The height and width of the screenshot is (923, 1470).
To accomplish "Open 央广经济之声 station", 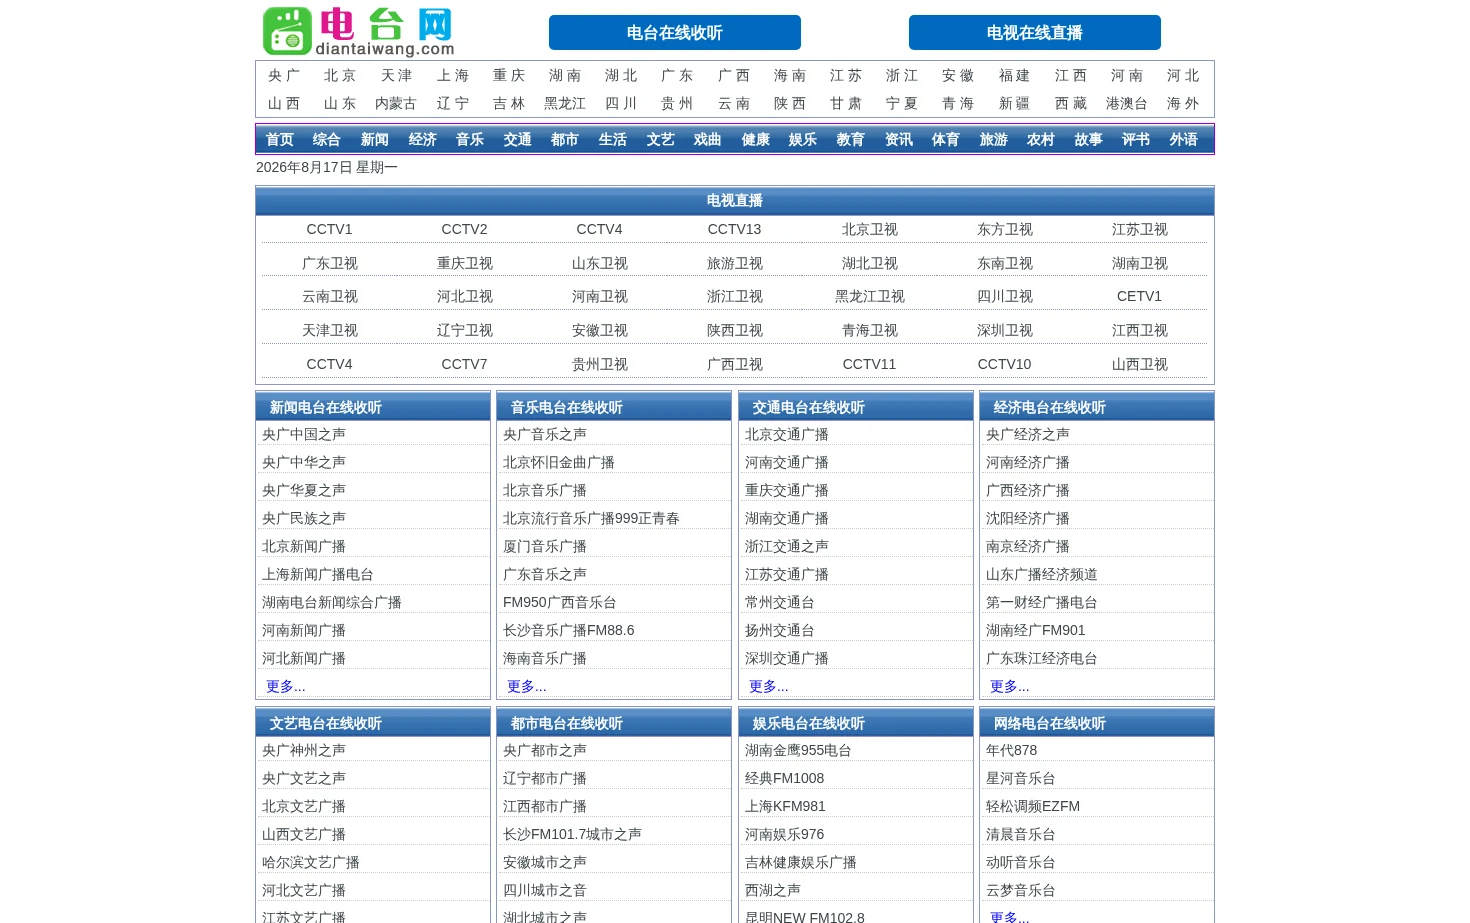I will tap(1028, 434).
